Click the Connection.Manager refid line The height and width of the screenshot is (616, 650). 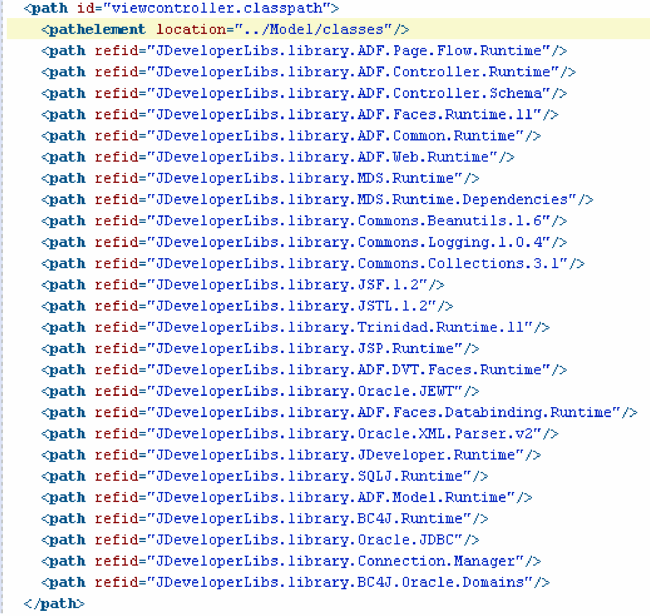click(x=291, y=561)
